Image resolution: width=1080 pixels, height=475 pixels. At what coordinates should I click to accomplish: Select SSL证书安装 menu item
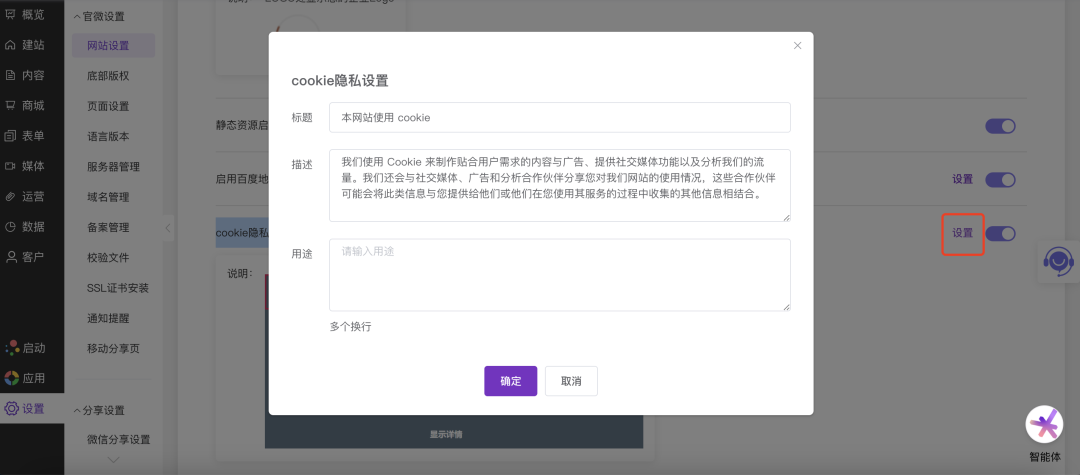tap(117, 288)
